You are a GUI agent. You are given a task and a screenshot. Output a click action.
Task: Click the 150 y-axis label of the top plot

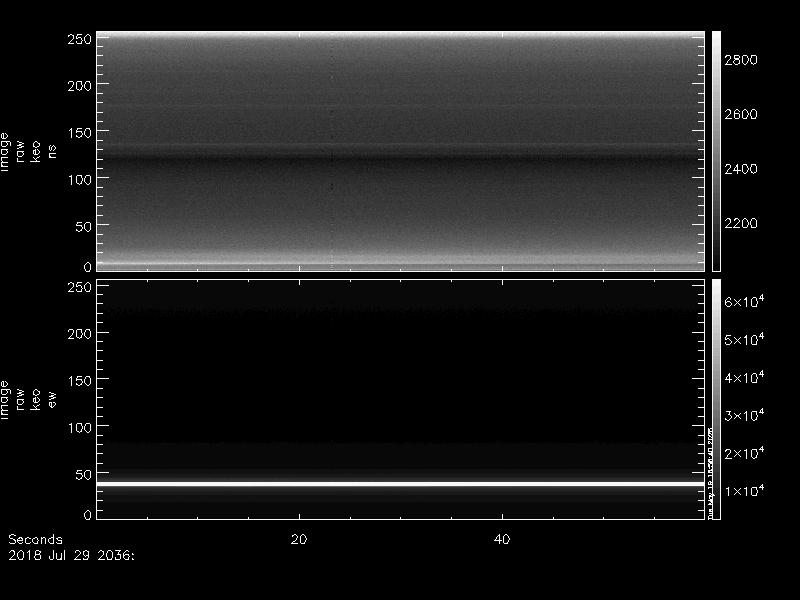point(80,133)
